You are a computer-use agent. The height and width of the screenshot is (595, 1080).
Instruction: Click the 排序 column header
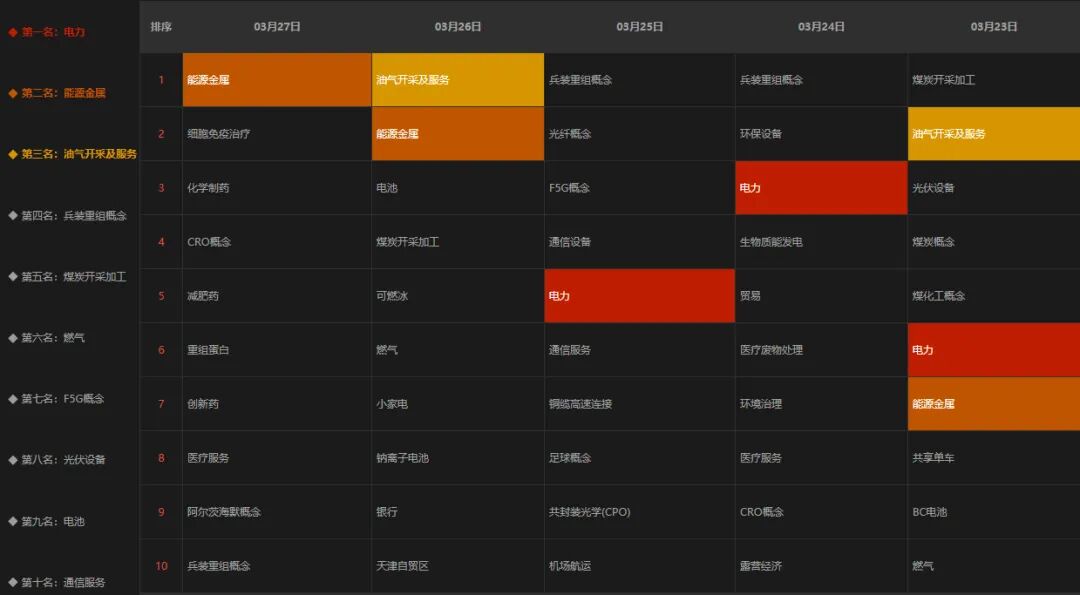tap(161, 27)
